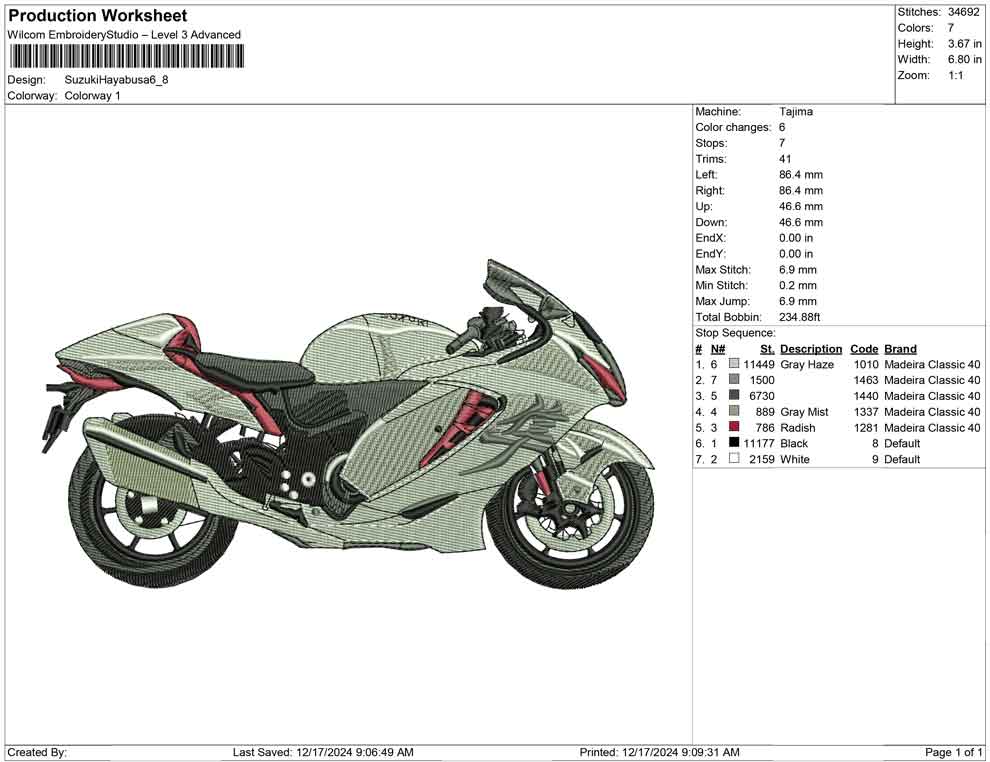Select the Description column header
The height and width of the screenshot is (762, 990).
[810, 348]
